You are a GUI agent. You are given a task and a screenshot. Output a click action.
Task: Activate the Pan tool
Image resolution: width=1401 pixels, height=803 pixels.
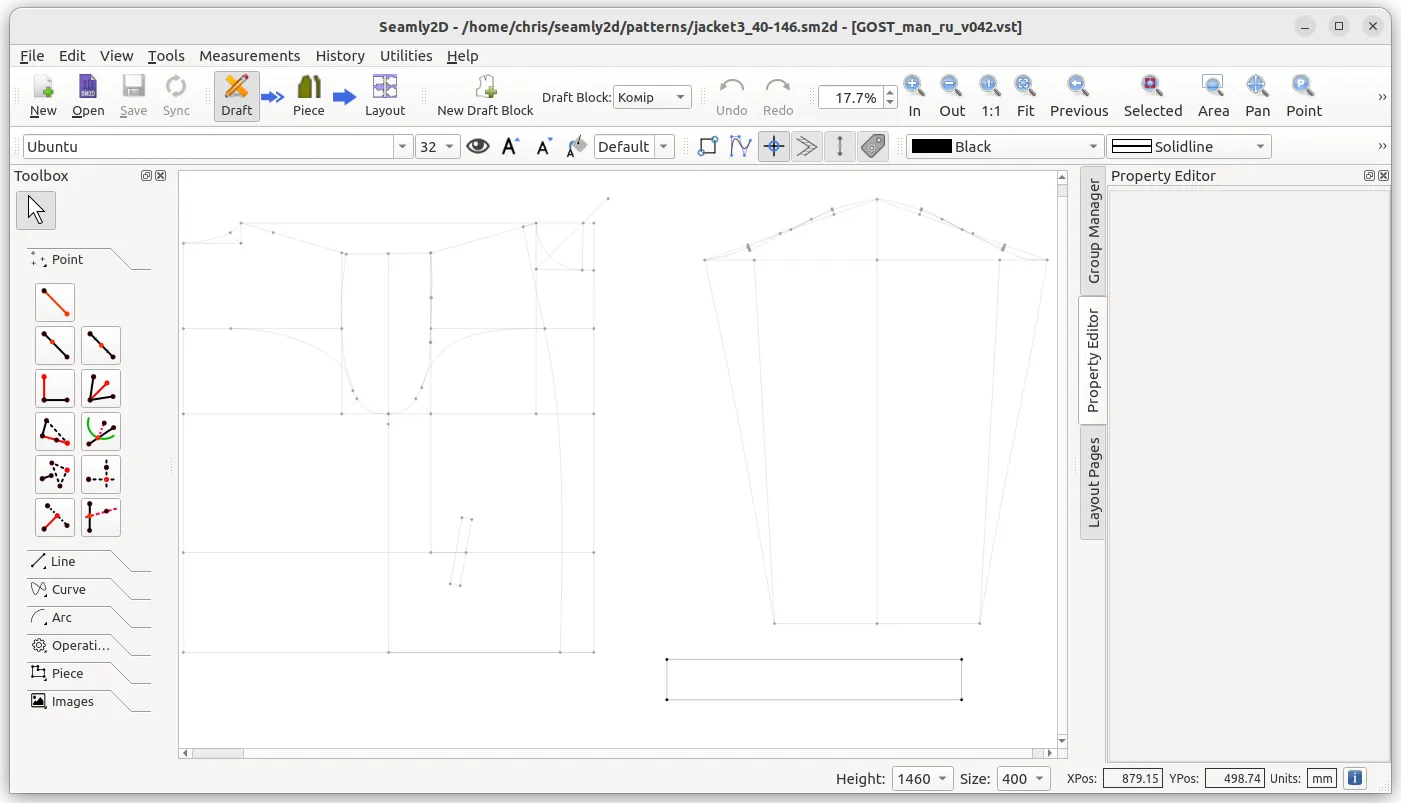pos(1258,97)
